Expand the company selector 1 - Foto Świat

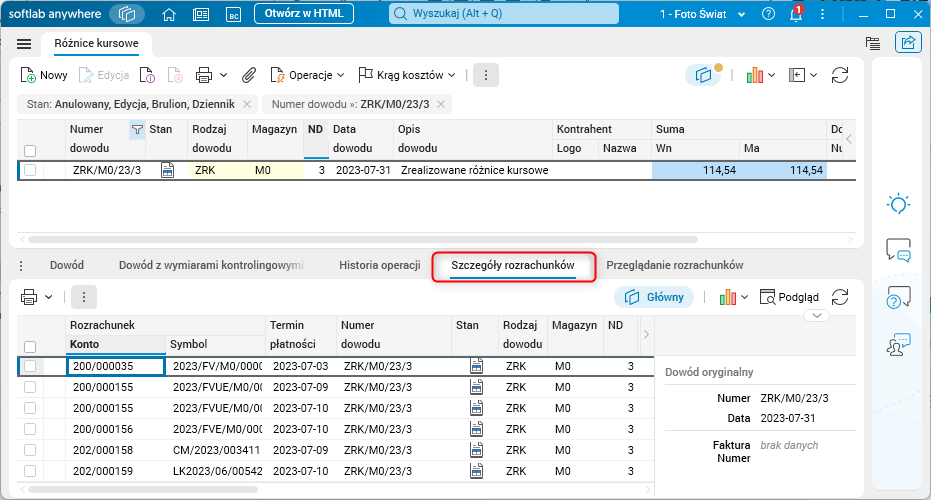pos(702,14)
